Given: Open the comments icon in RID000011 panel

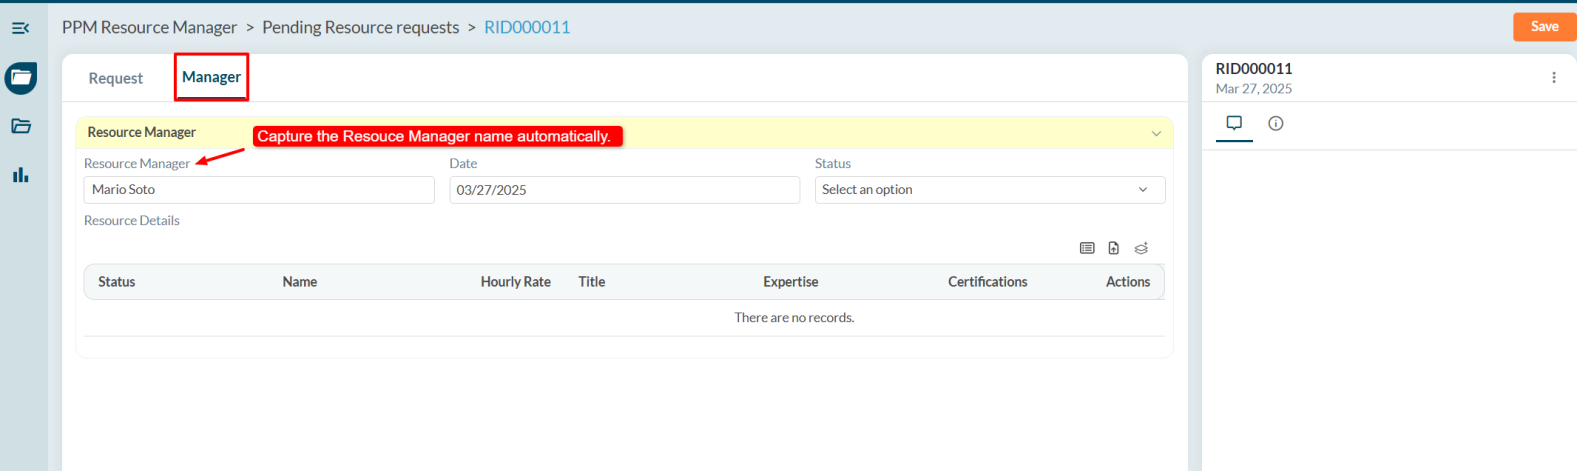Looking at the screenshot, I should 1234,123.
